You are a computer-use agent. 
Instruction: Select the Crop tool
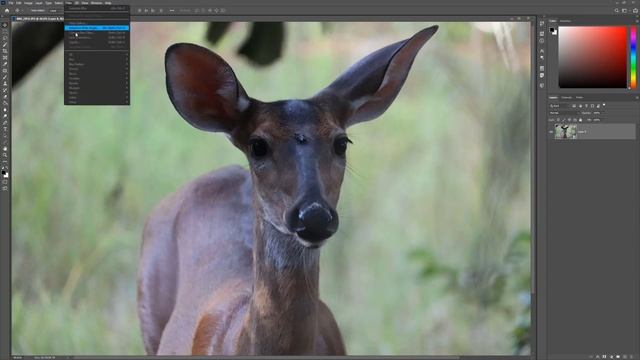click(5, 51)
